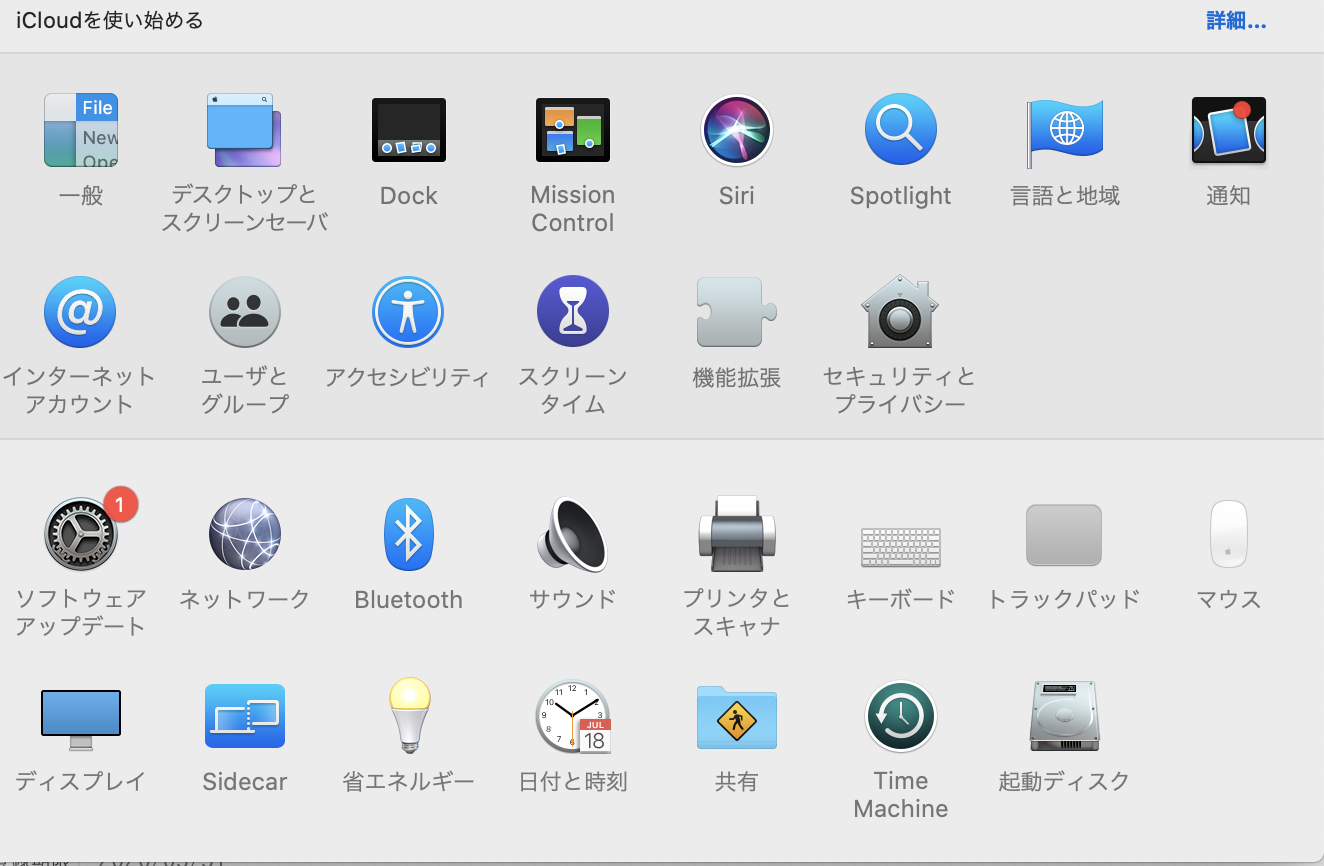Image resolution: width=1324 pixels, height=866 pixels.
Task: Open the Siri preferences icon
Action: (x=737, y=131)
